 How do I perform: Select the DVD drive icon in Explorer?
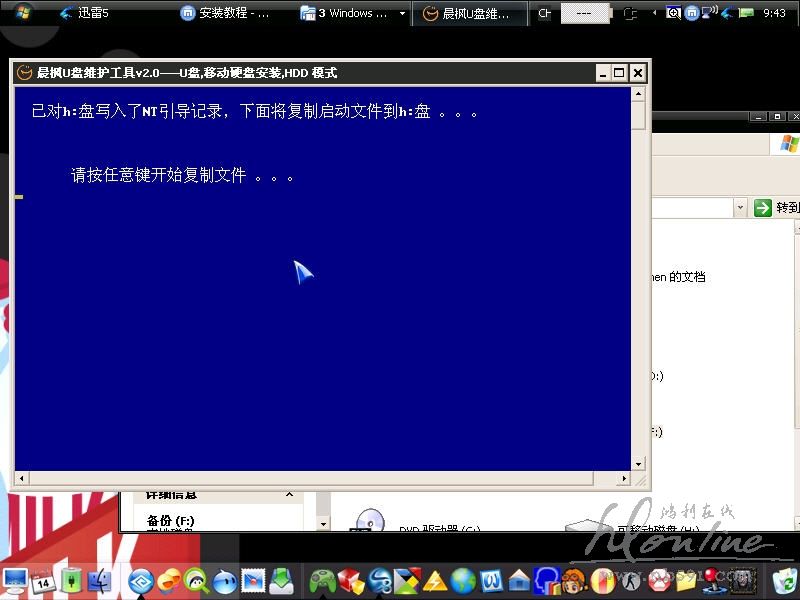point(369,520)
